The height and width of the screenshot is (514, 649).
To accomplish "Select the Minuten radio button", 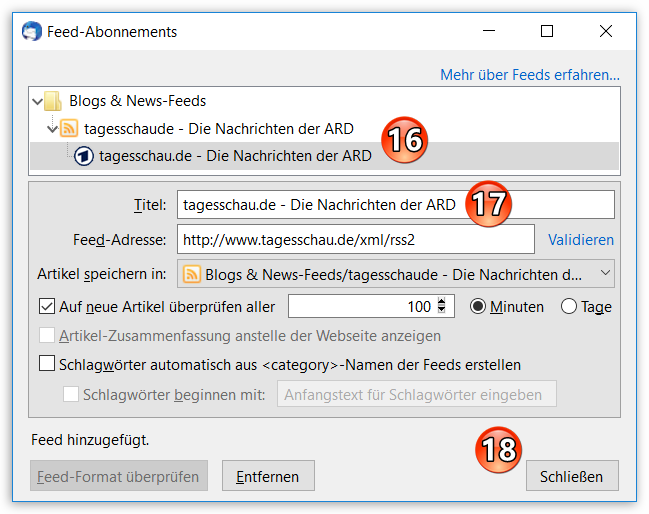I will point(477,307).
